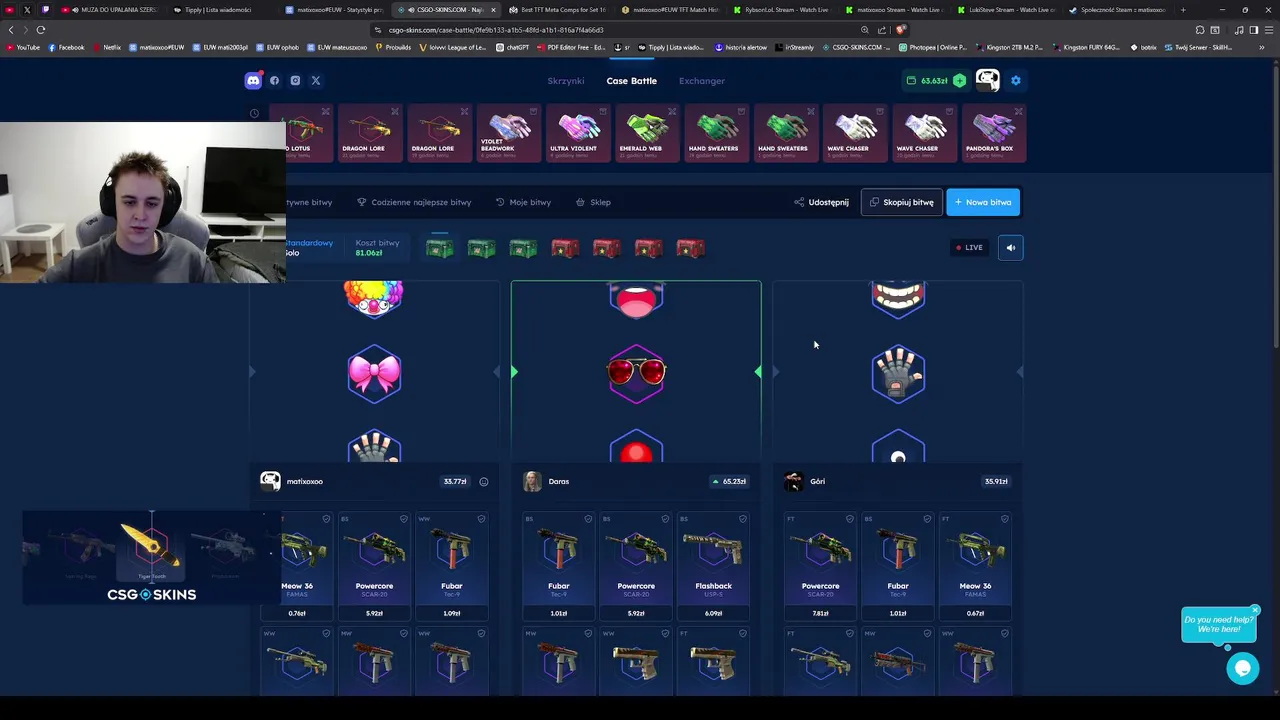Select the third green case icon

(x=523, y=248)
